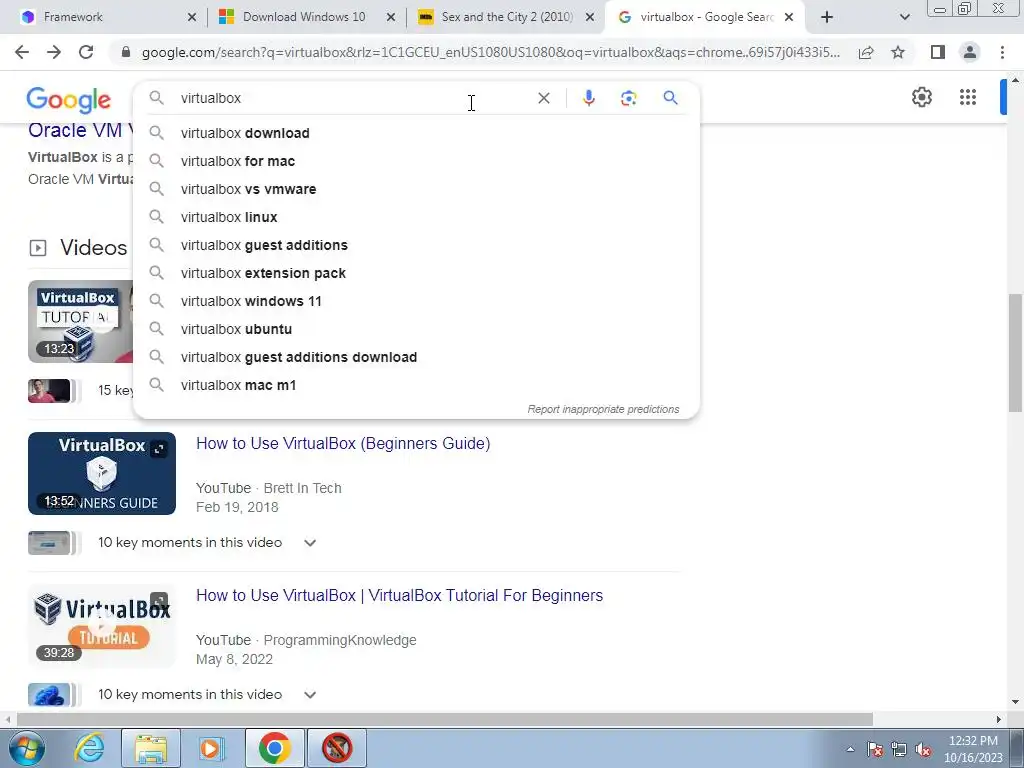Open the Windows Start button
This screenshot has height=768, width=1024.
tap(25, 748)
